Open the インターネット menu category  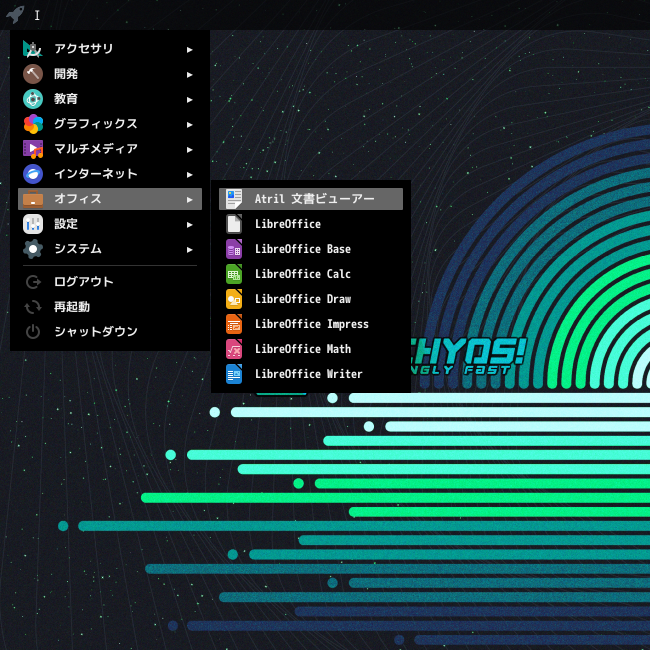pyautogui.click(x=110, y=174)
